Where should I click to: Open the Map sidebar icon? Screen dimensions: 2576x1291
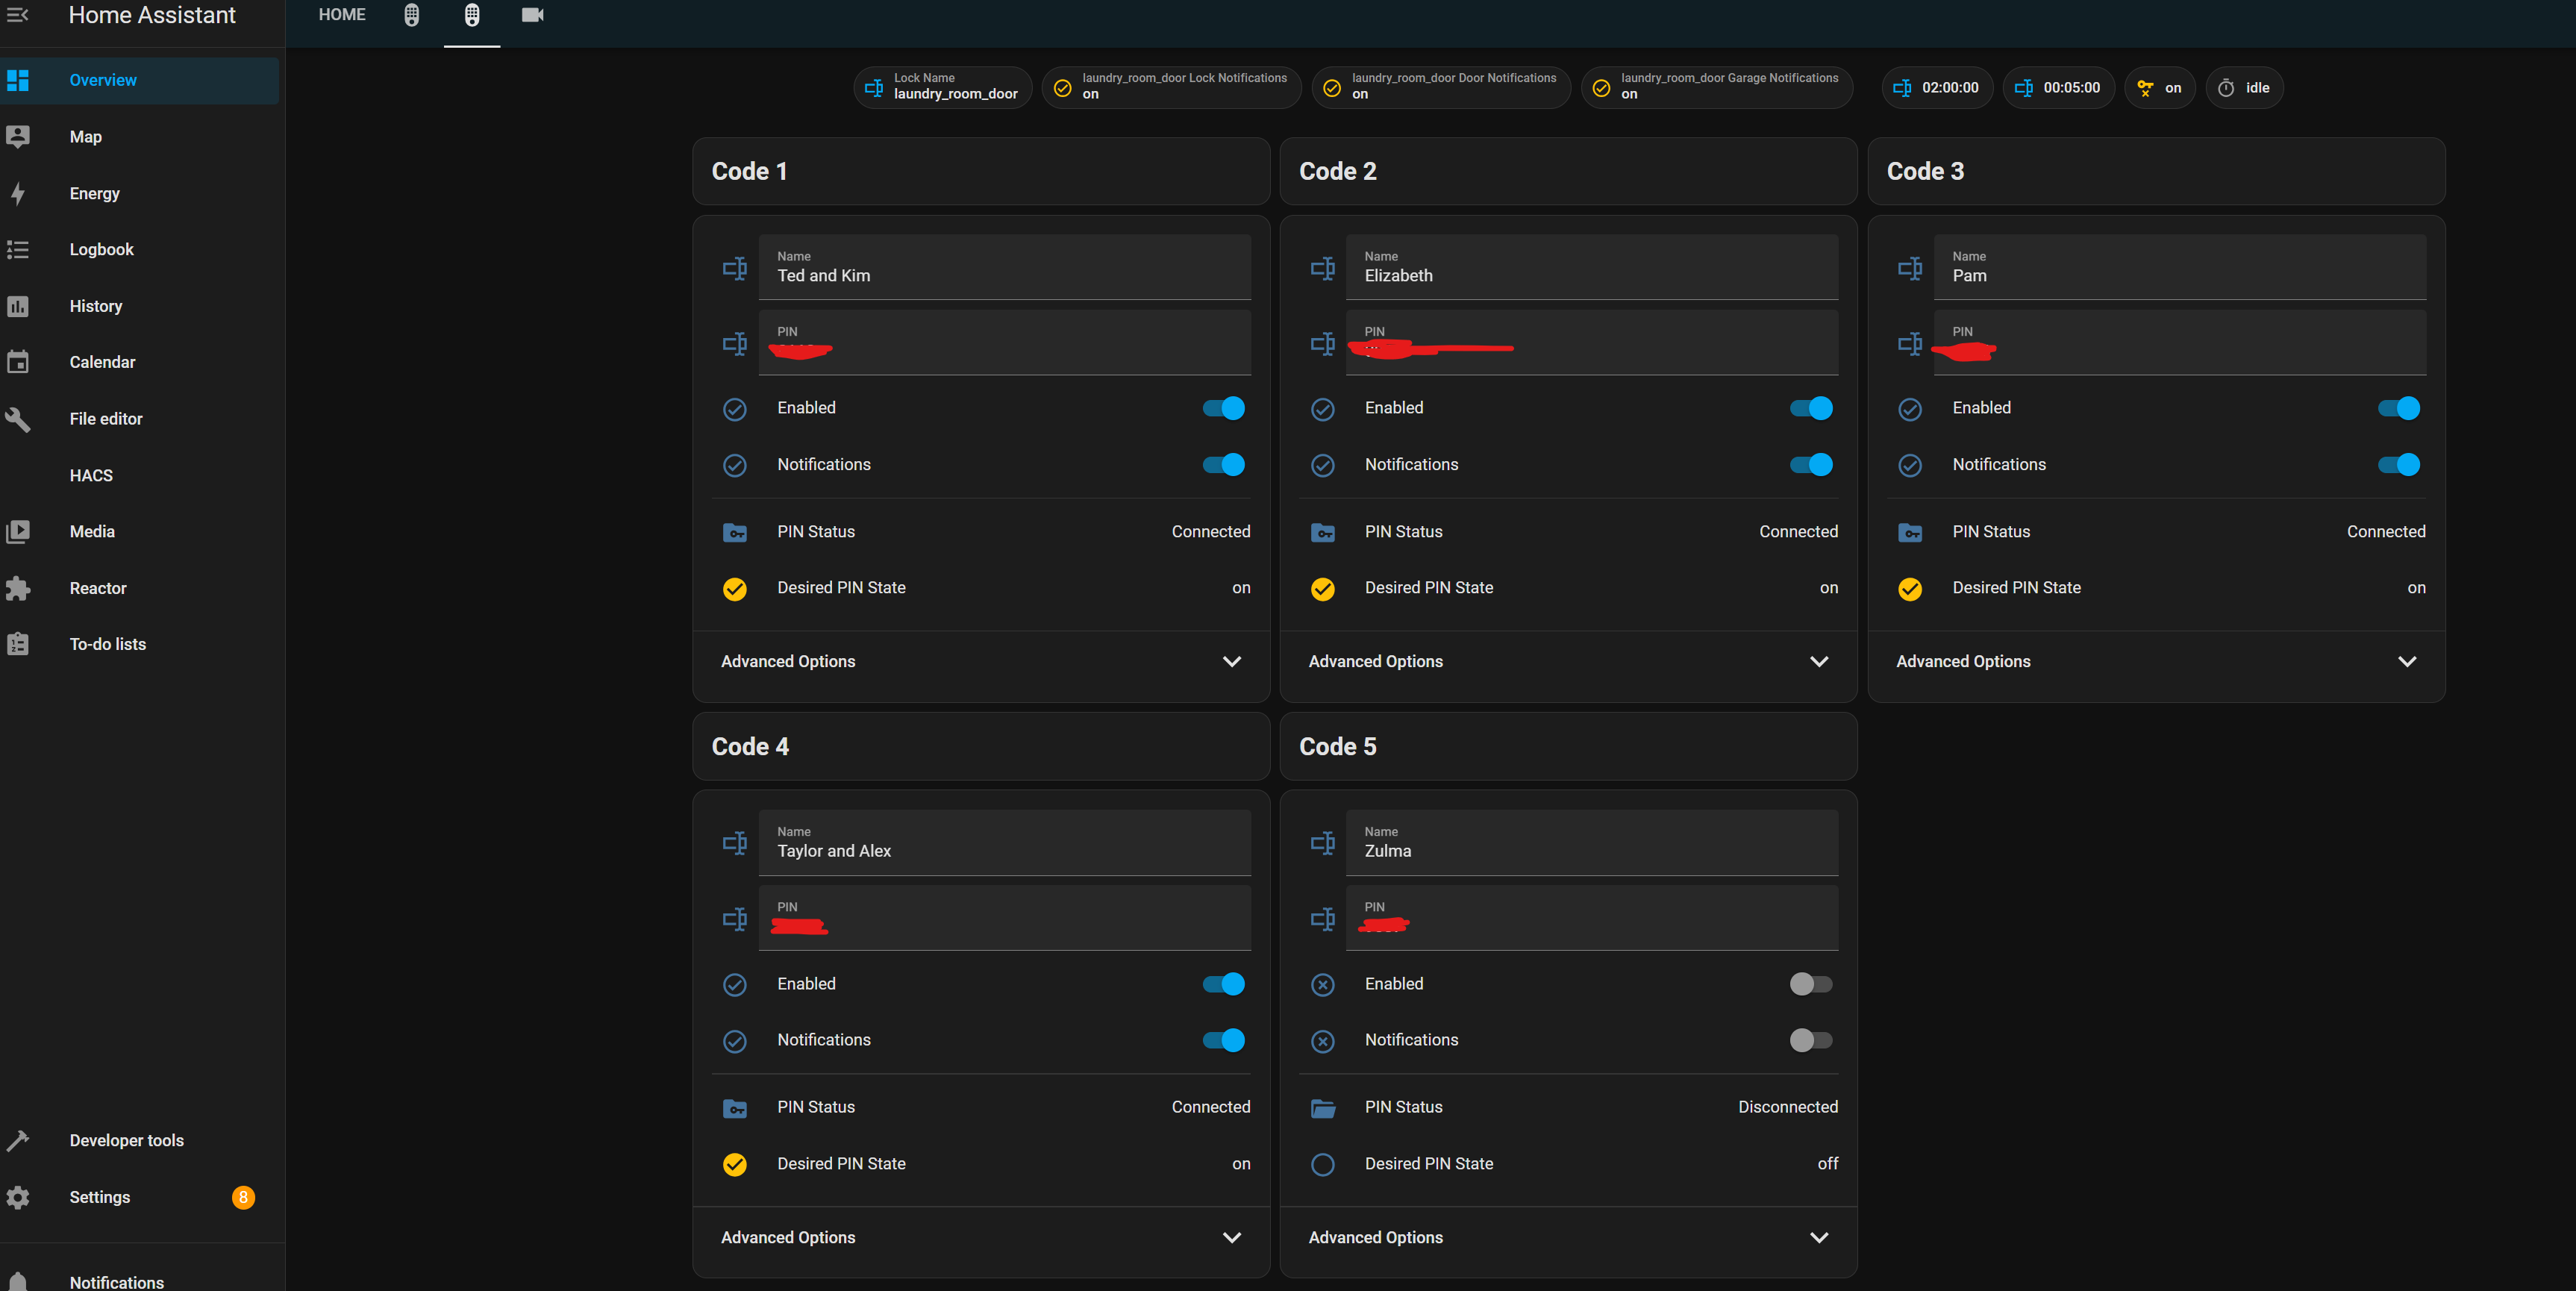[x=18, y=137]
